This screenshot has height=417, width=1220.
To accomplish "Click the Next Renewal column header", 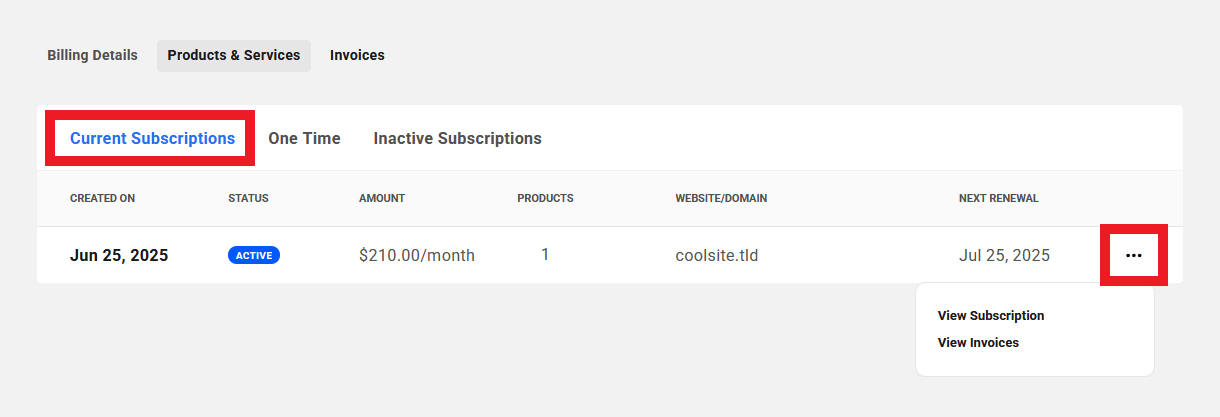I will (x=998, y=198).
